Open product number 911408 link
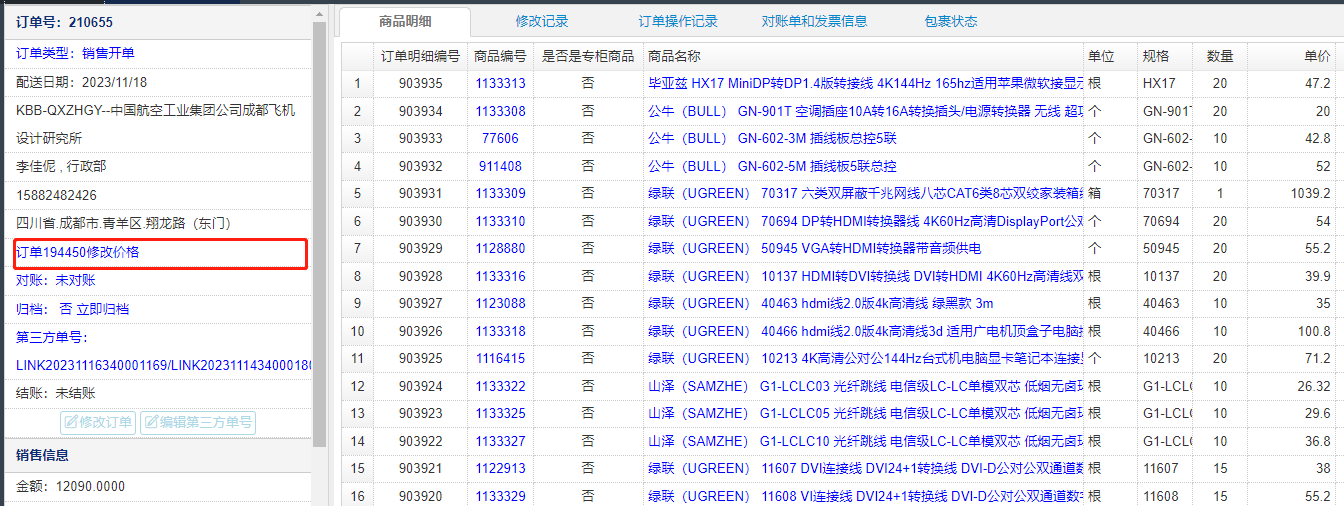The width and height of the screenshot is (1344, 506). click(500, 166)
